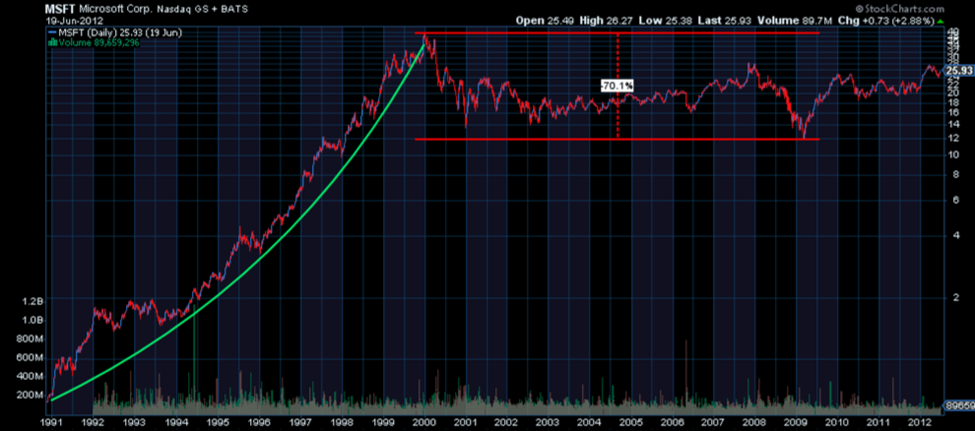Image resolution: width=975 pixels, height=431 pixels.
Task: Click the 2000 year label on the time axis
Action: [424, 424]
